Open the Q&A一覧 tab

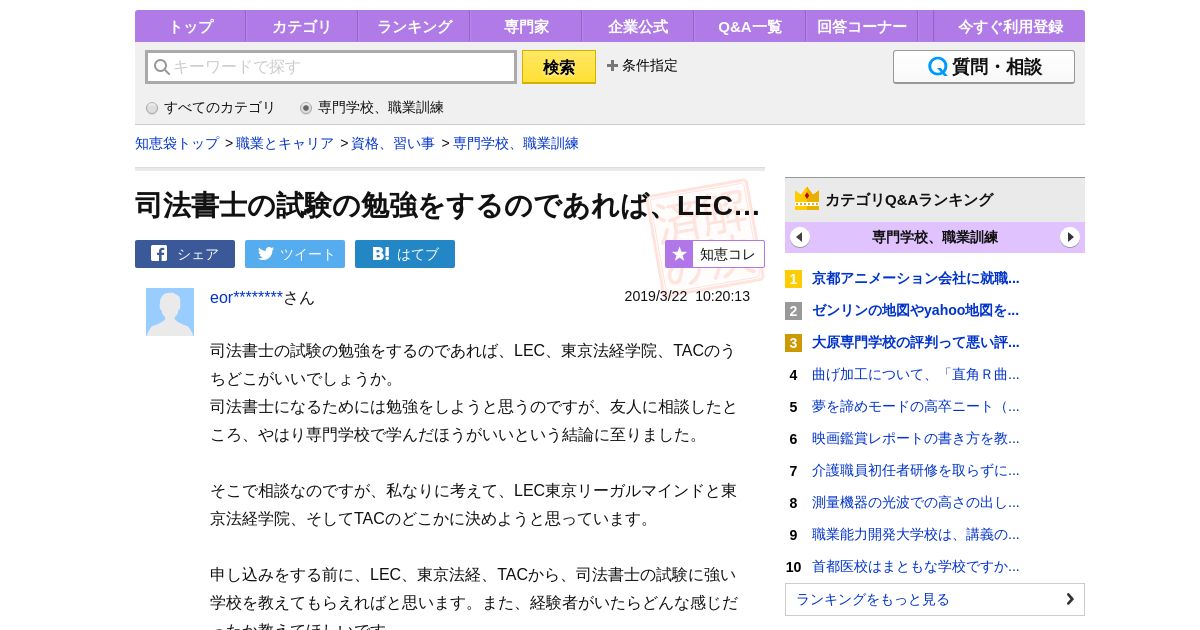[x=750, y=27]
